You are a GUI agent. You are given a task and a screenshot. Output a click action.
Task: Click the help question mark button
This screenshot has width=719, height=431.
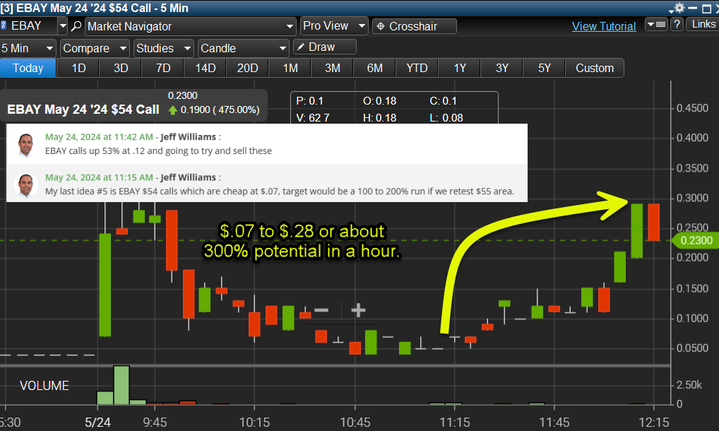[x=677, y=24]
